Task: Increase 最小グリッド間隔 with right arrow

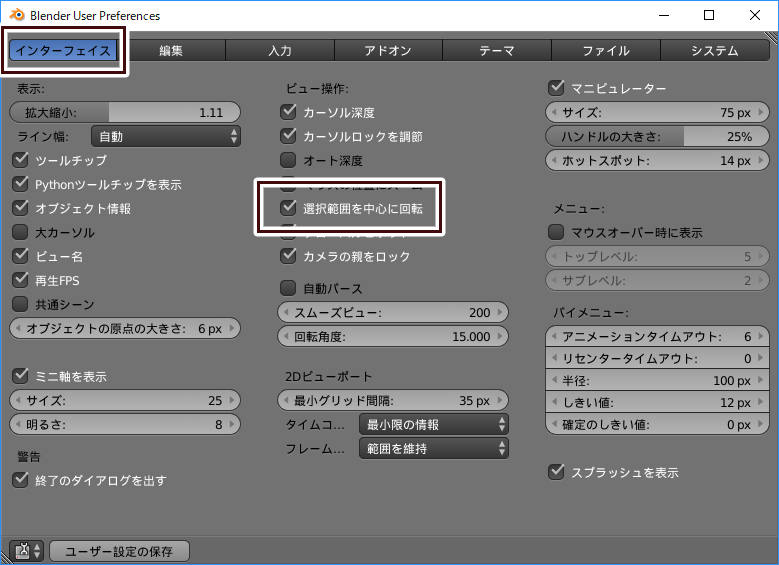Action: [x=500, y=401]
